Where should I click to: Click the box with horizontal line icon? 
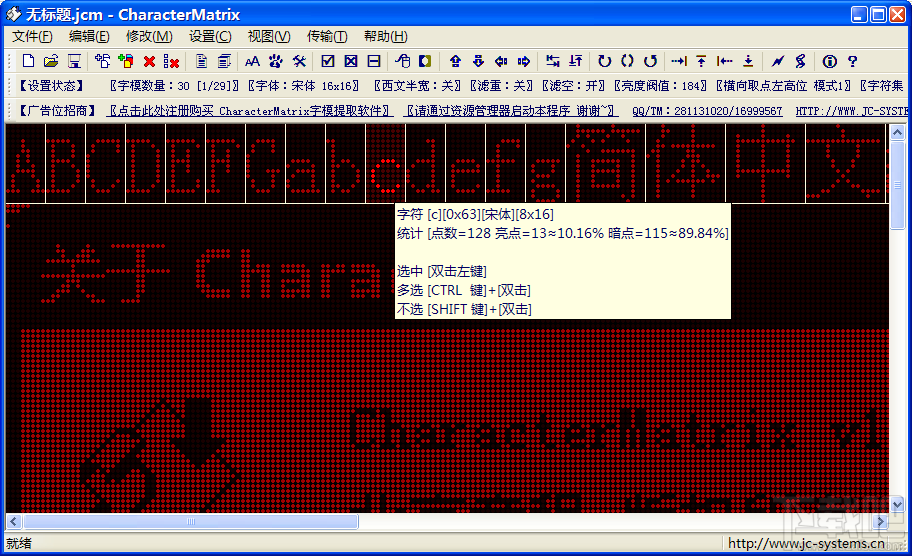click(374, 61)
